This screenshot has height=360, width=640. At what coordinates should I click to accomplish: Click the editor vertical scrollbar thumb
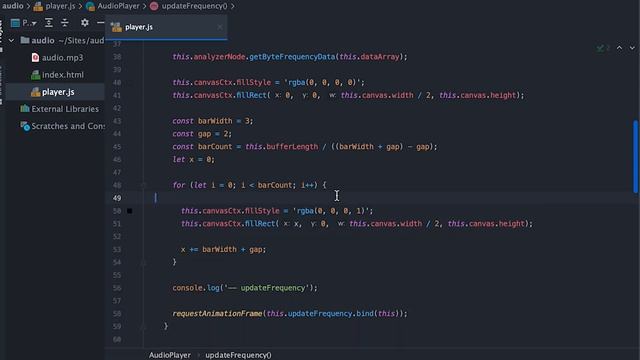pos(636,156)
